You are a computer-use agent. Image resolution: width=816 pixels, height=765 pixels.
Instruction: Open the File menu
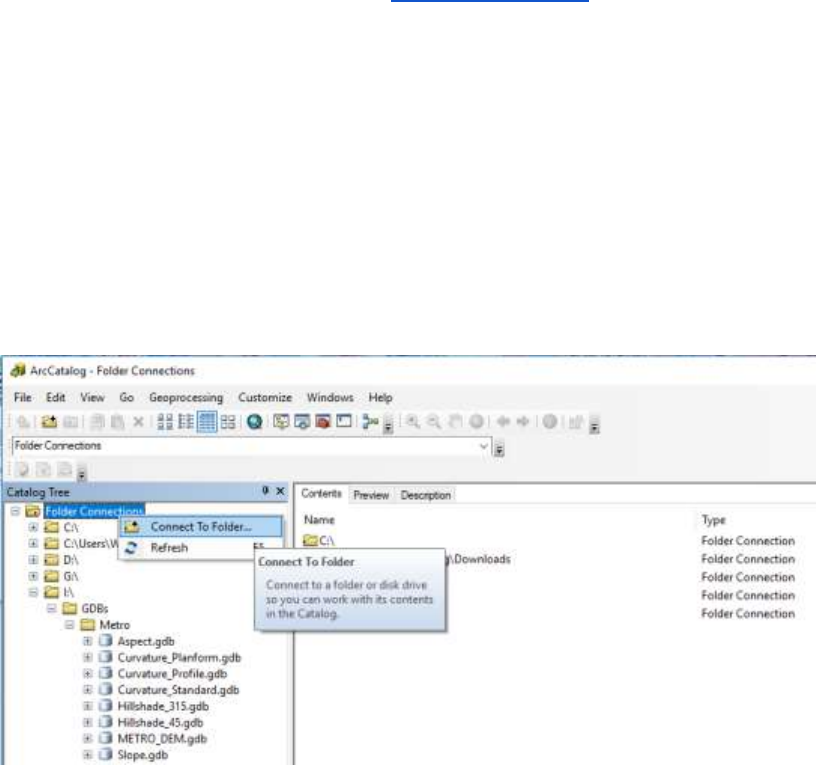(22, 398)
